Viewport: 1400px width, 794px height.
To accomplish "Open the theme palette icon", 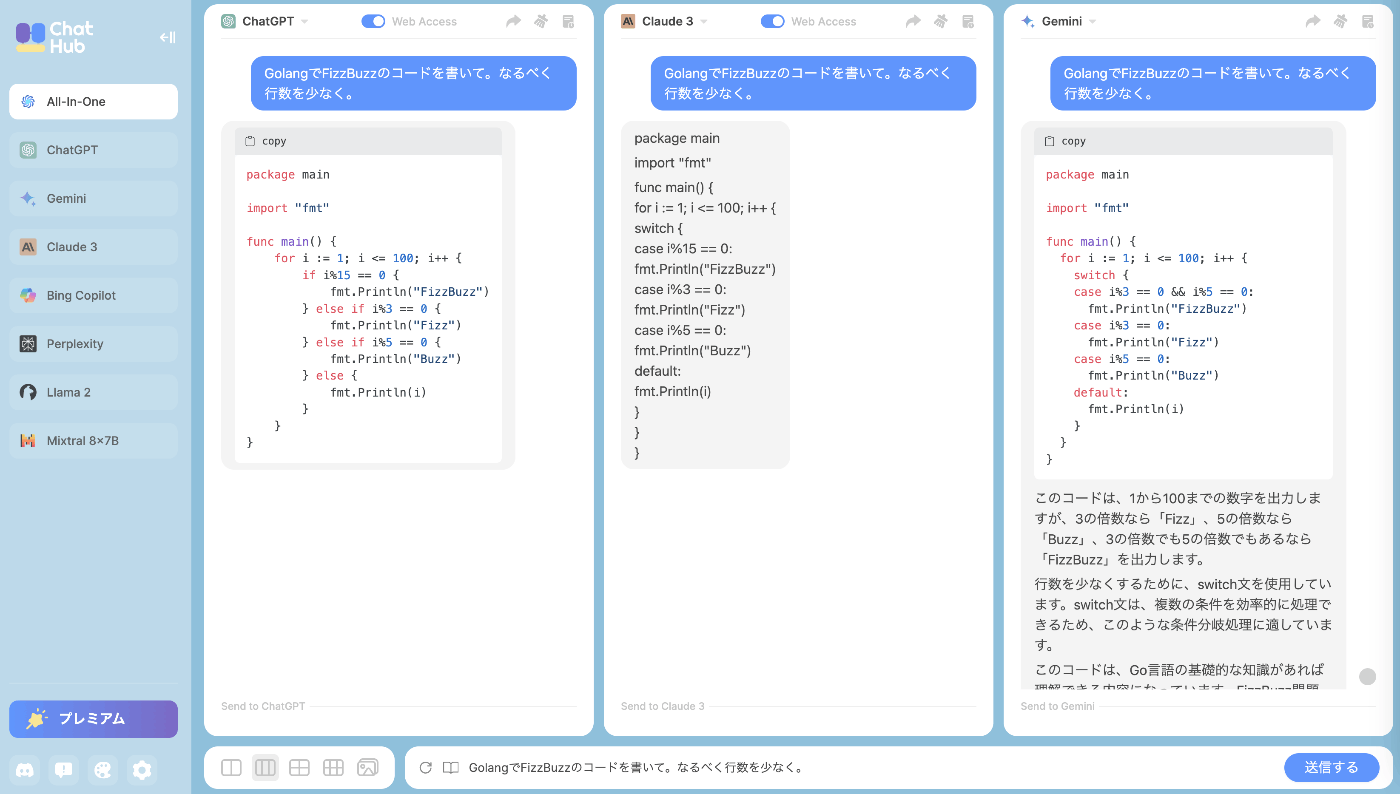I will coord(103,769).
